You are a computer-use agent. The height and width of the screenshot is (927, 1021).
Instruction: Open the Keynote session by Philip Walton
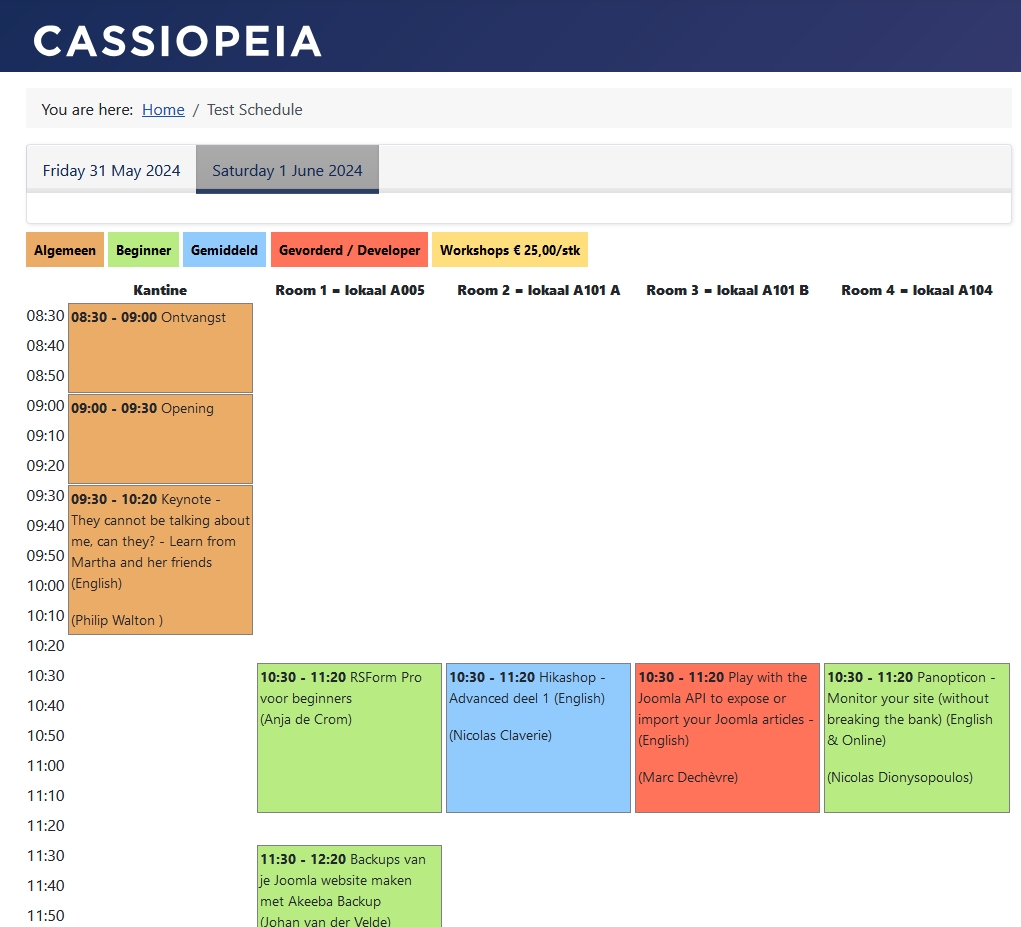click(160, 560)
